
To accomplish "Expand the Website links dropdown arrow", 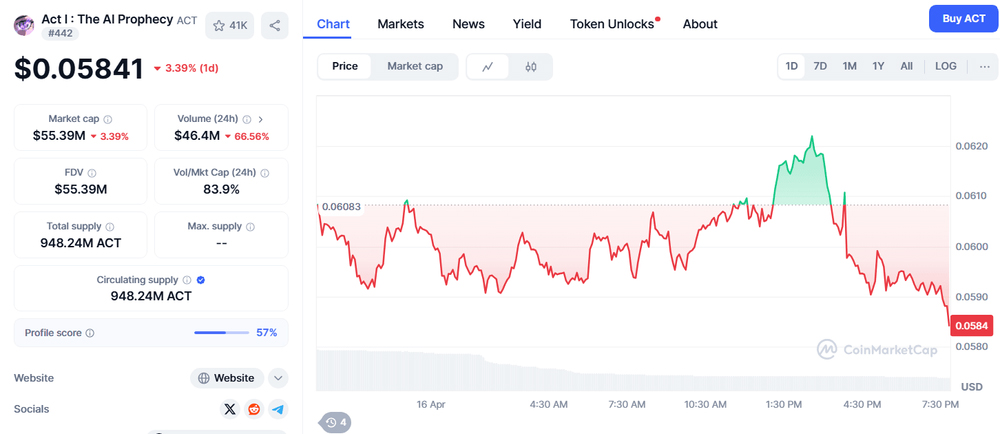I will (x=279, y=378).
